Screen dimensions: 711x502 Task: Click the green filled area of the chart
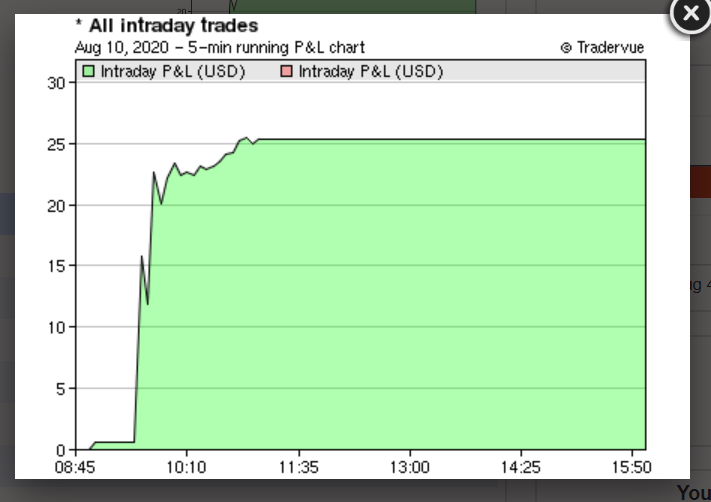[x=400, y=300]
